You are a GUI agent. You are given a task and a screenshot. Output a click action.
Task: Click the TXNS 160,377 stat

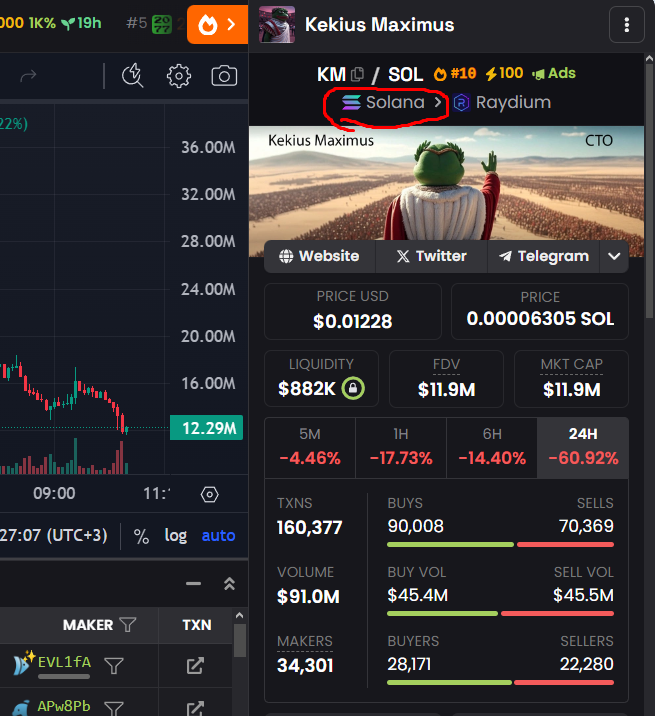[x=310, y=516]
